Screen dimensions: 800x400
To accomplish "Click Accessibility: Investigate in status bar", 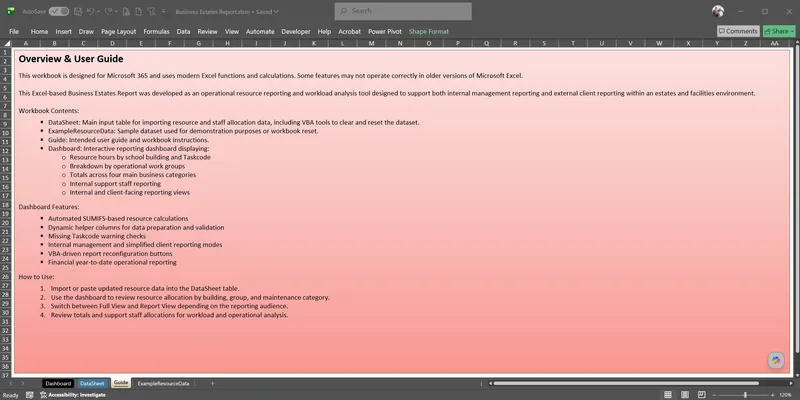I will pos(73,395).
